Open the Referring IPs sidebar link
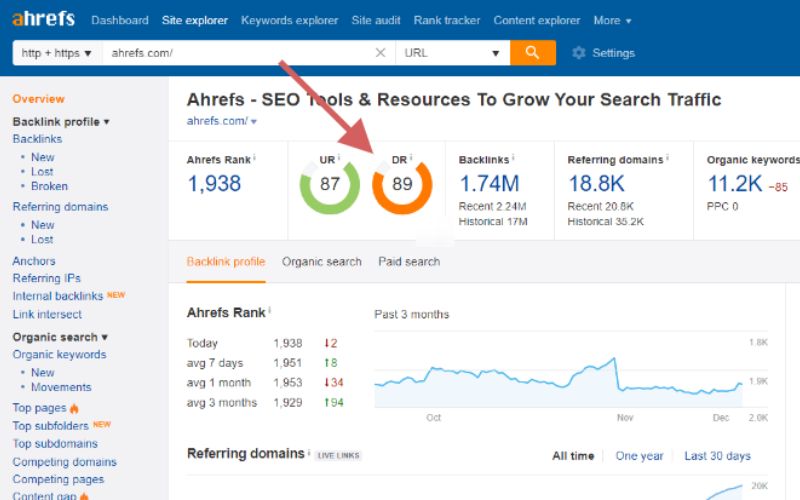The height and width of the screenshot is (500, 800). point(46,278)
